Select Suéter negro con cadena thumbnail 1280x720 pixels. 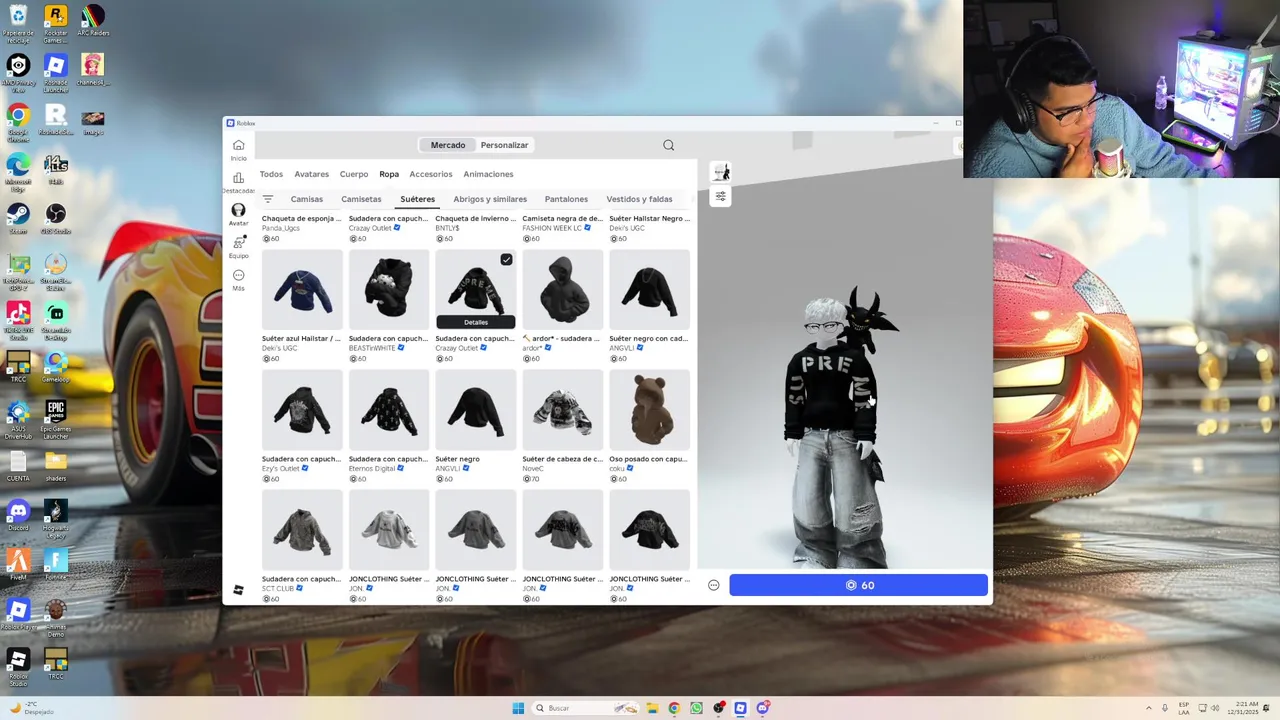tap(650, 289)
